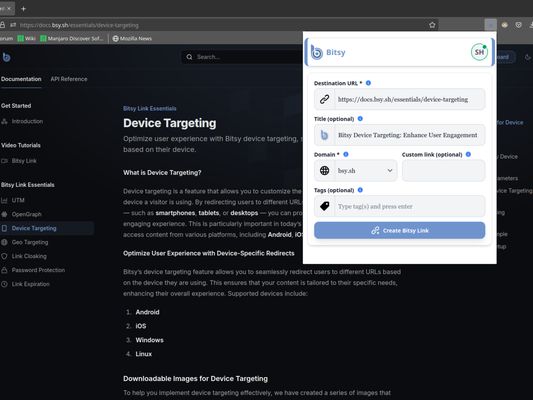This screenshot has width=533, height=400.
Task: Click the Windows list item
Action: pos(149,340)
